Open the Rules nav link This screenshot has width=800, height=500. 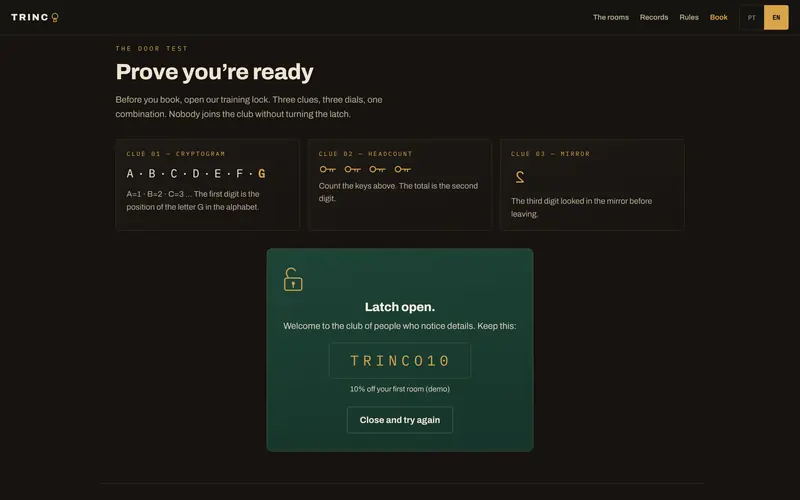689,17
